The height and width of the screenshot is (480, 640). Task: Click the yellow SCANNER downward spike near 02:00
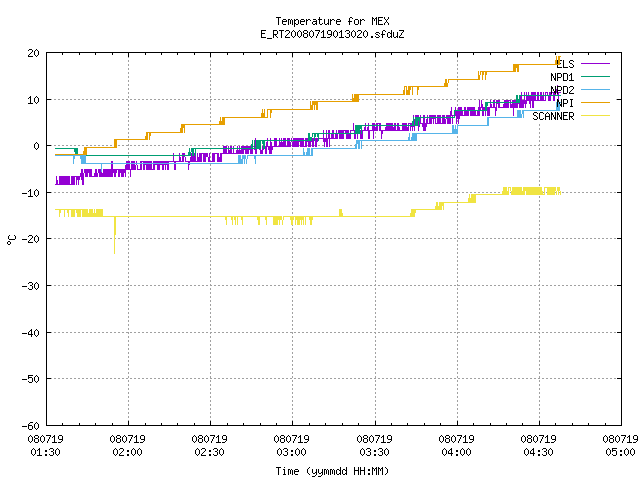(x=115, y=236)
